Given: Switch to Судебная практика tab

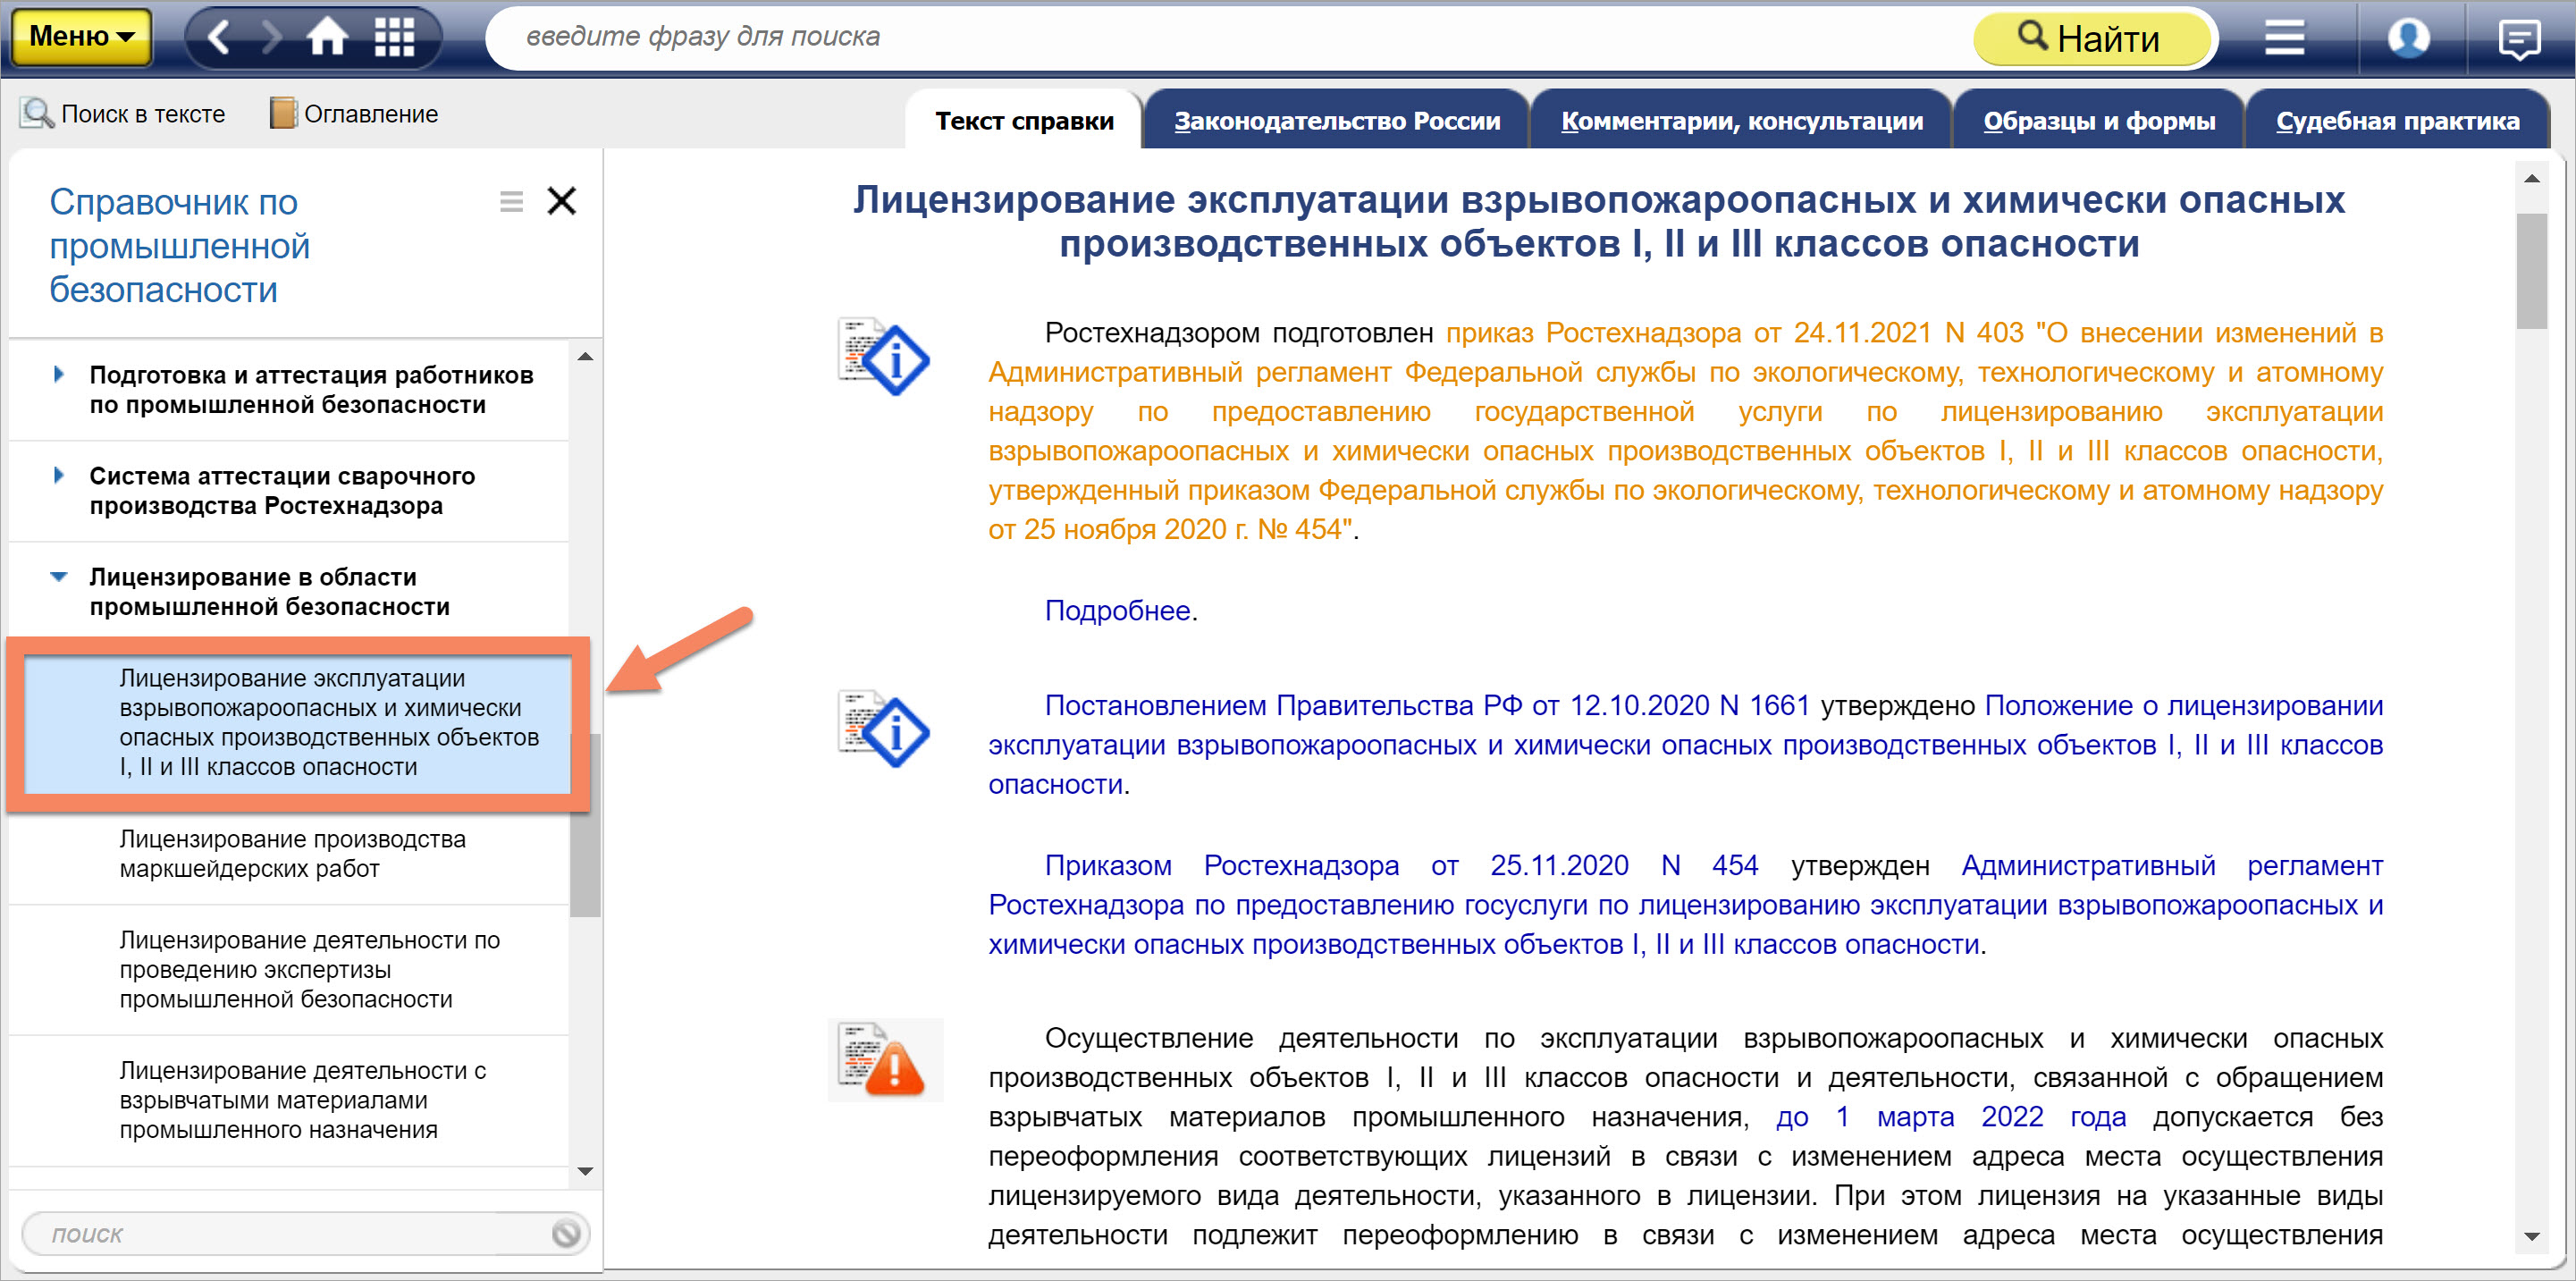Looking at the screenshot, I should (x=2397, y=121).
